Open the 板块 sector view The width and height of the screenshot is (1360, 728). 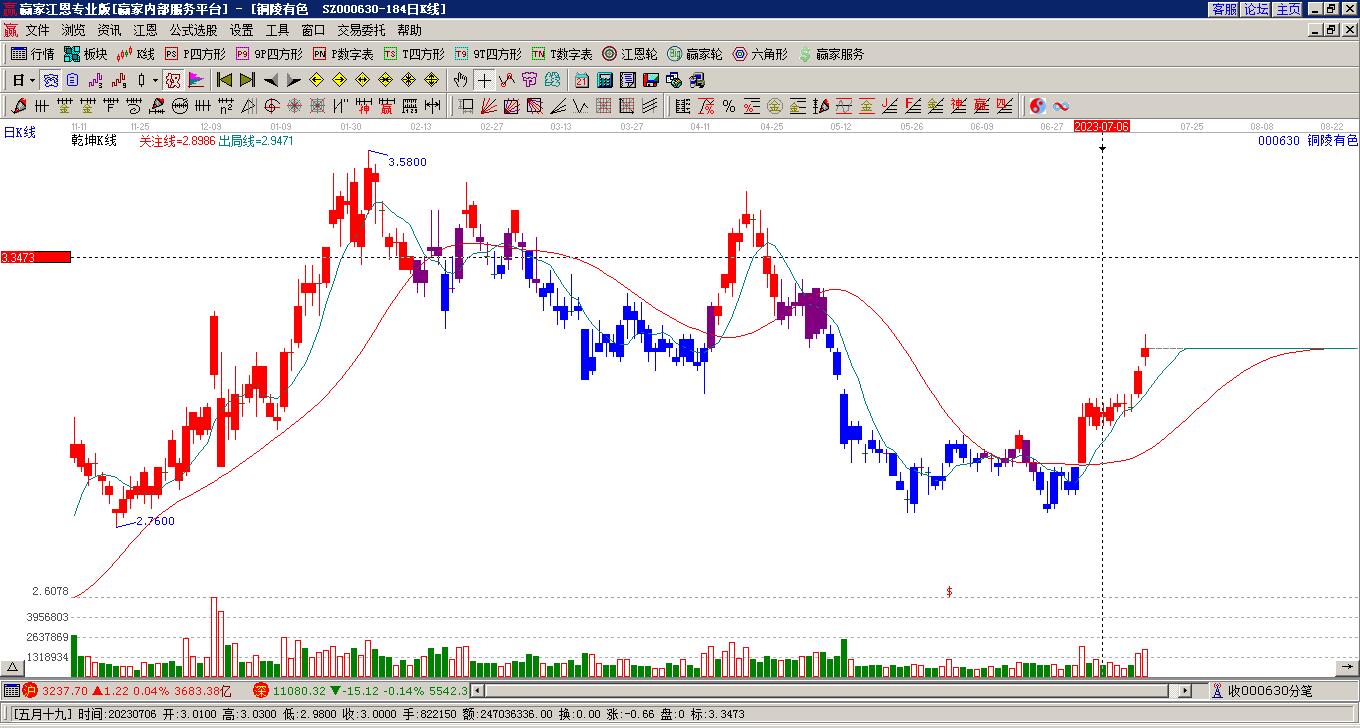(86, 54)
